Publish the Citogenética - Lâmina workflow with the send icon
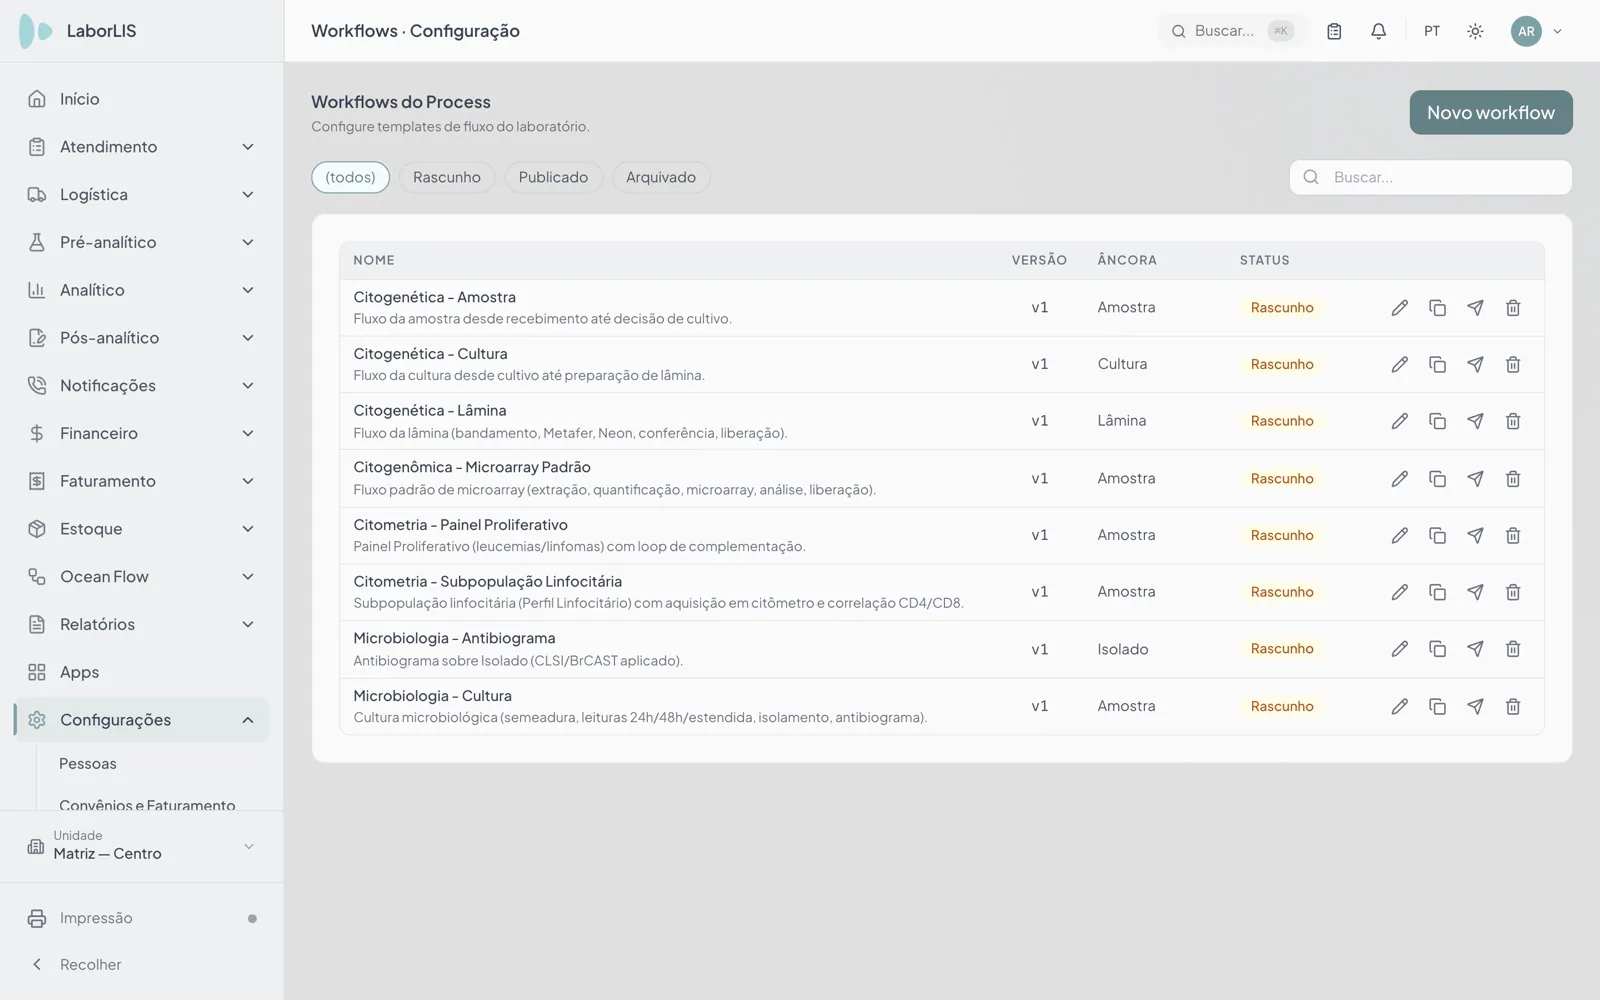This screenshot has height=1000, width=1600. pos(1475,421)
